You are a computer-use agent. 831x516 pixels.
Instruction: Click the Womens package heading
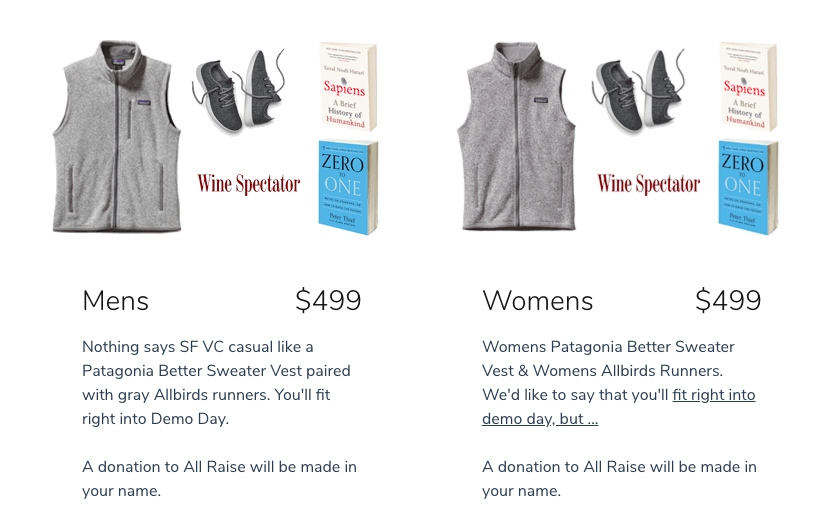pos(538,301)
